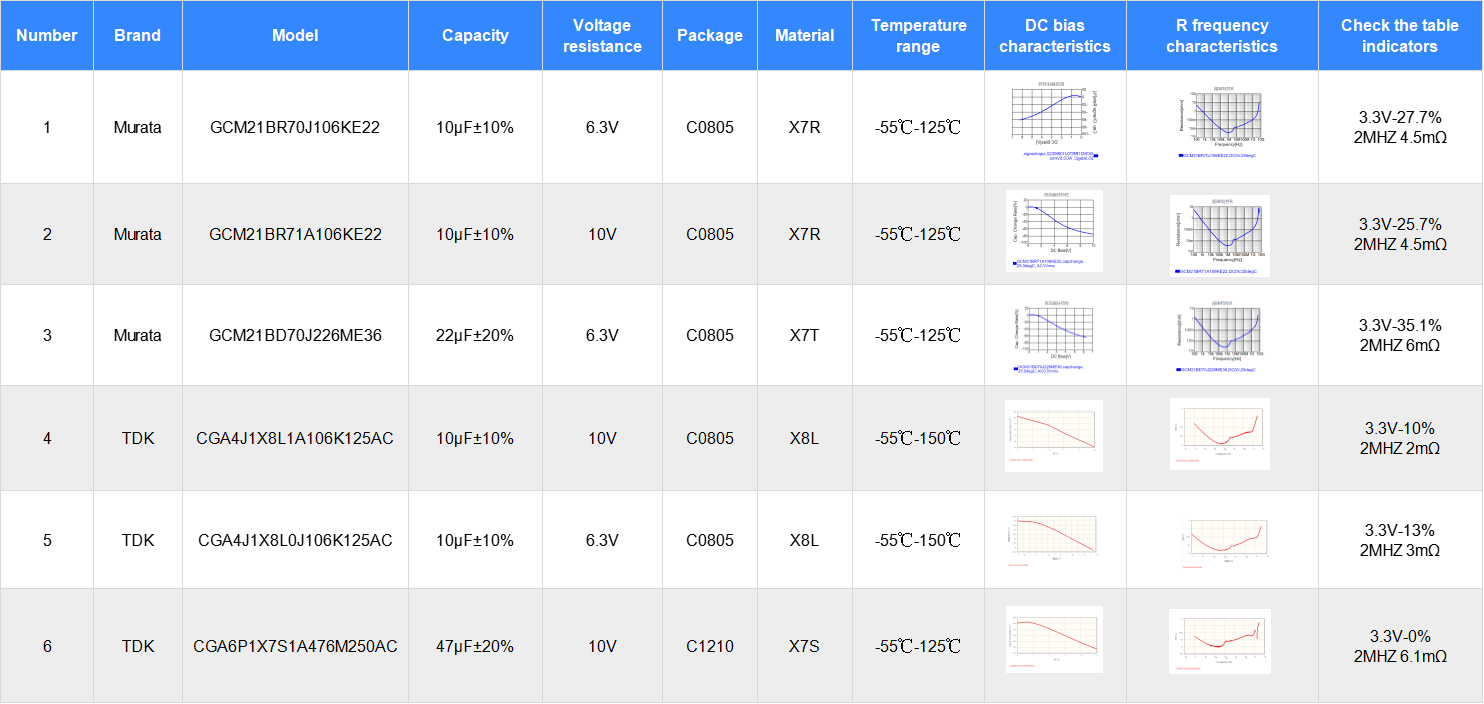View DC bias graph for GCM21BR71A106KE22
This screenshot has height=704, width=1484.
[x=1054, y=231]
